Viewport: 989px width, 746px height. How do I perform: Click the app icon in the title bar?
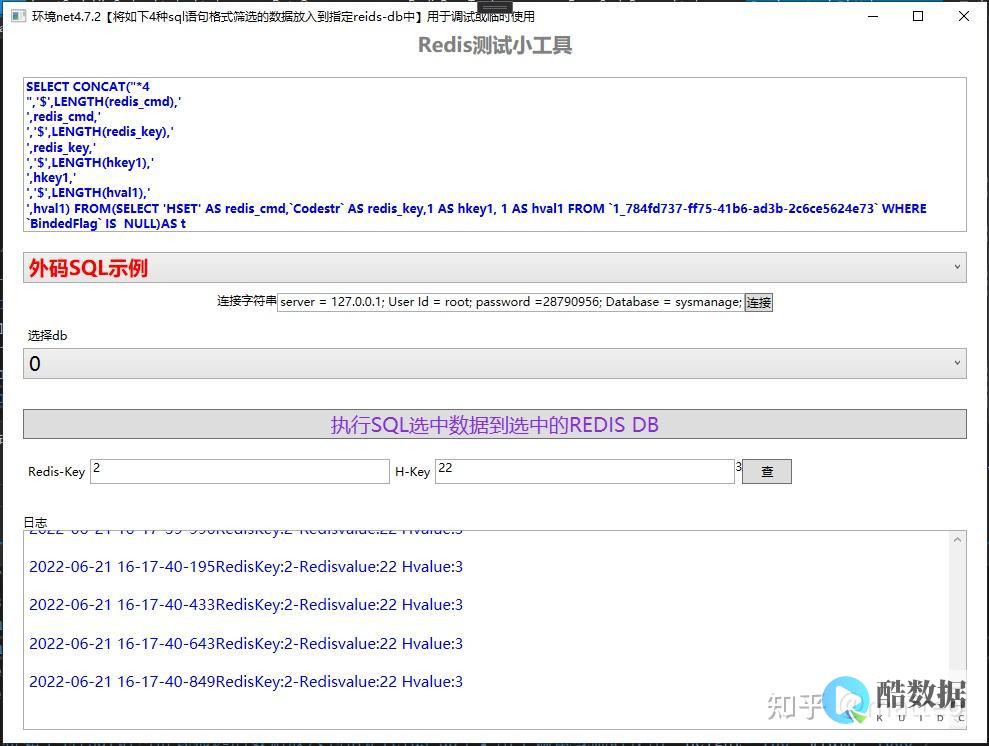18,16
